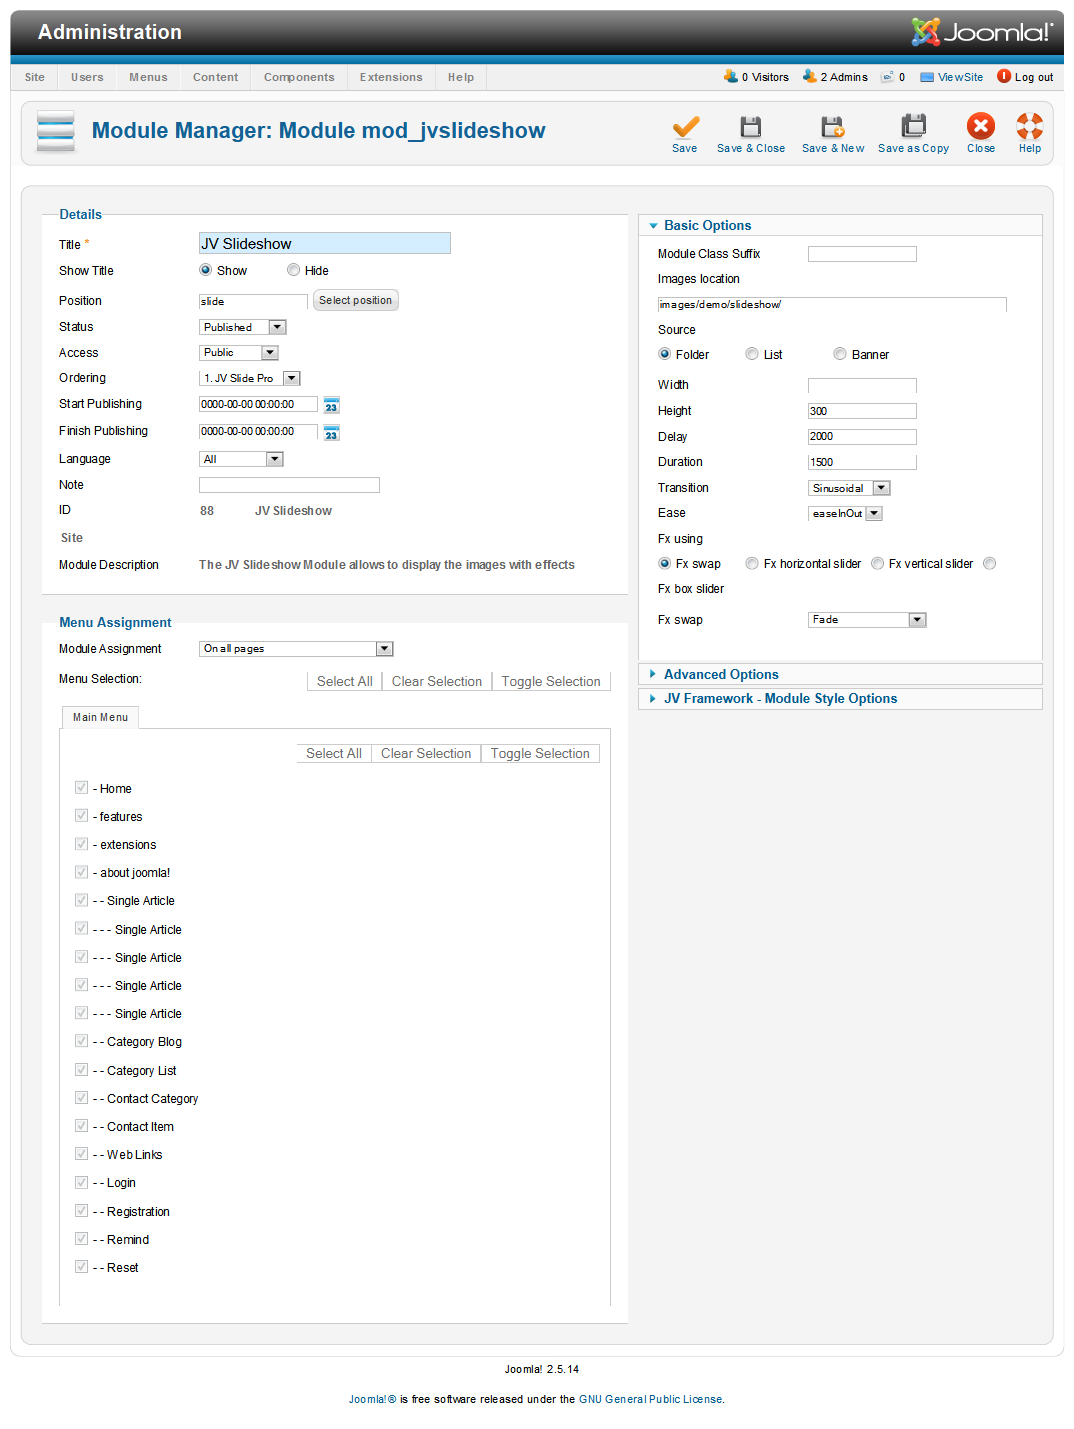The height and width of the screenshot is (1429, 1074).
Task: Select Fx vertical slider option
Action: [878, 563]
